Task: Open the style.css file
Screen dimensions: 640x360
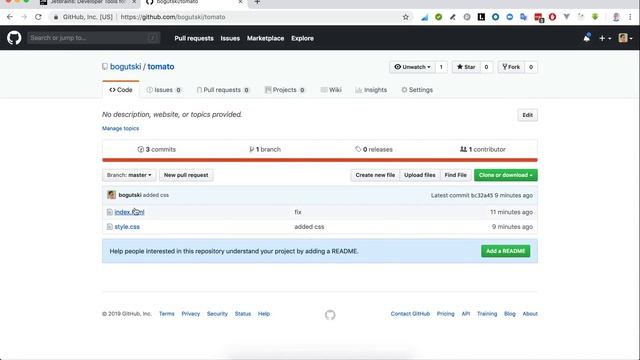Action: (127, 227)
